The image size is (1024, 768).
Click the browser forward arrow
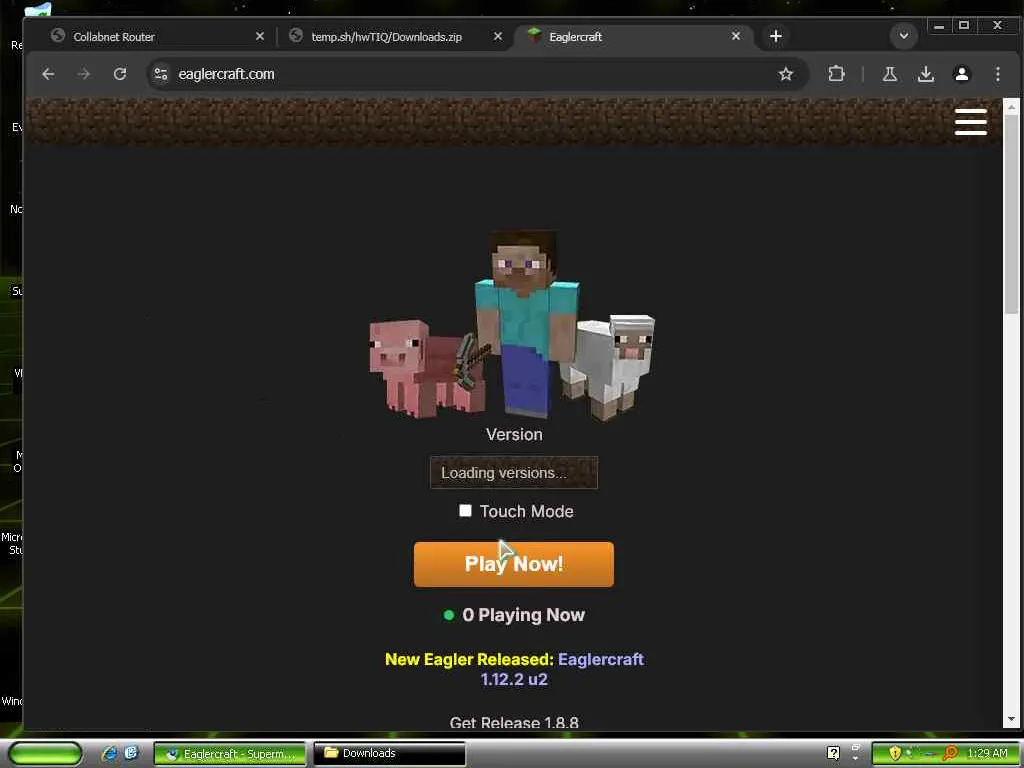pyautogui.click(x=84, y=74)
